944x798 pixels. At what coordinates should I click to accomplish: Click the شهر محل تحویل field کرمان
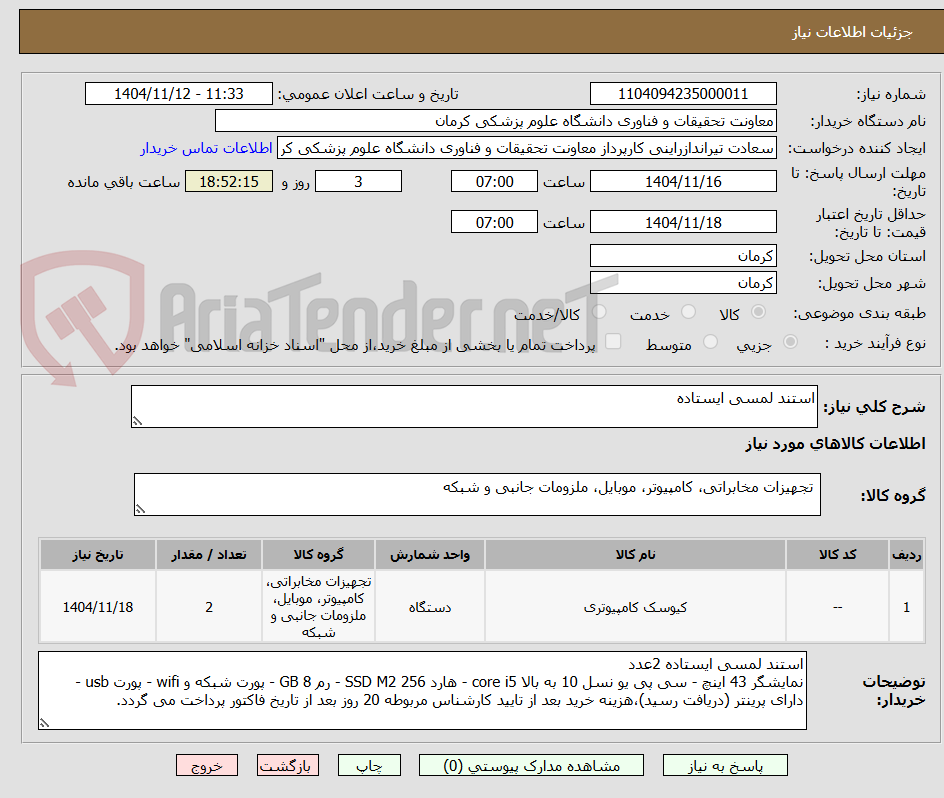683,283
